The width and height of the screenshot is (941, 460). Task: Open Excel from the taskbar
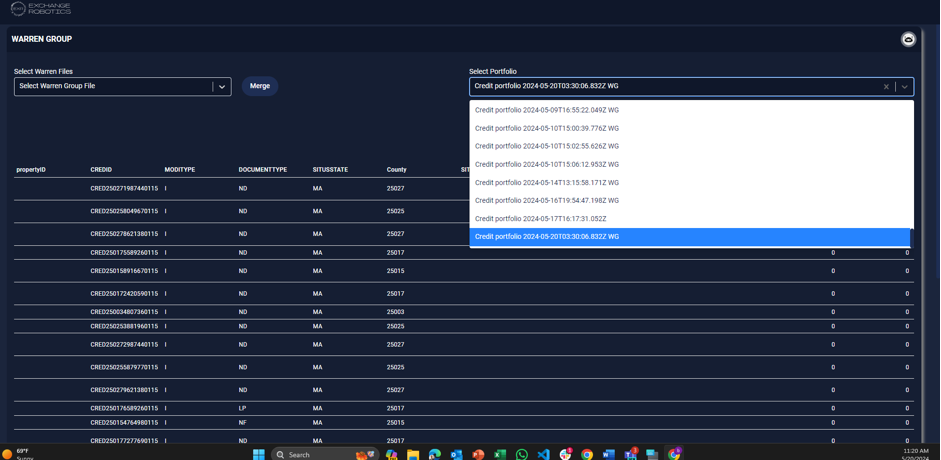[500, 454]
